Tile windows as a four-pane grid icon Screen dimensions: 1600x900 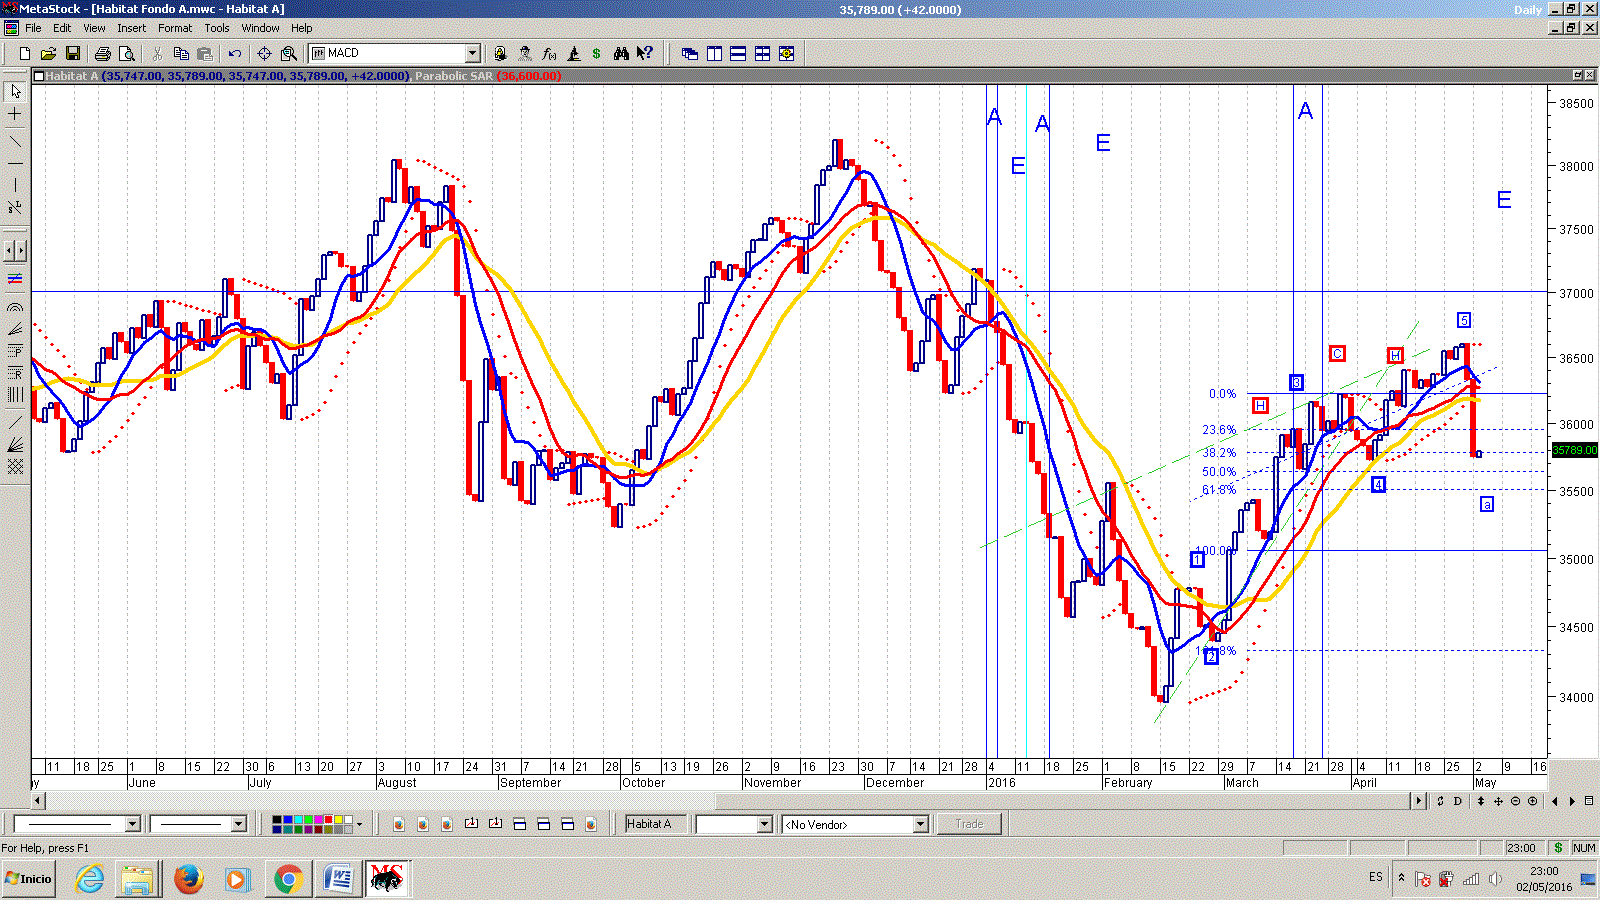tap(762, 53)
